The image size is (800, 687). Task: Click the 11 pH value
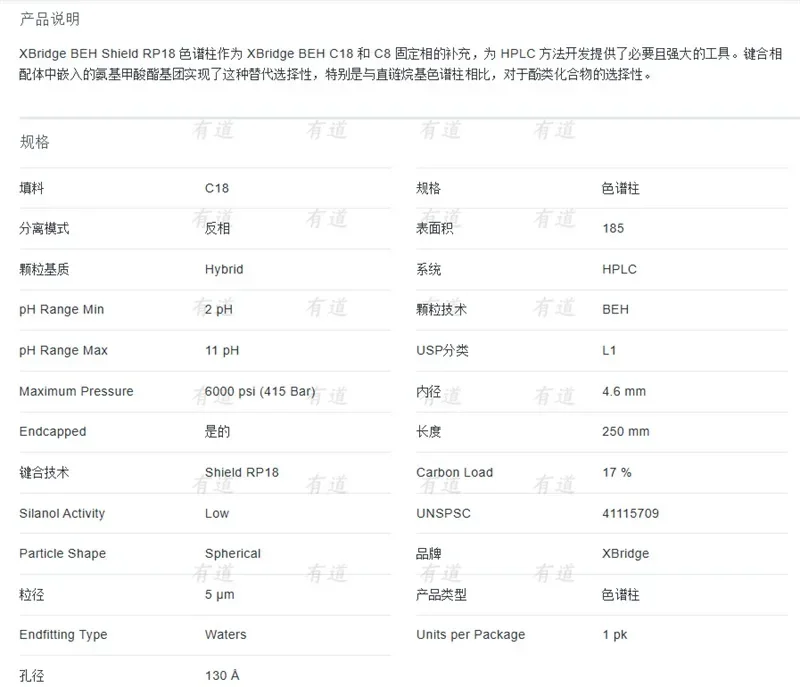point(222,350)
